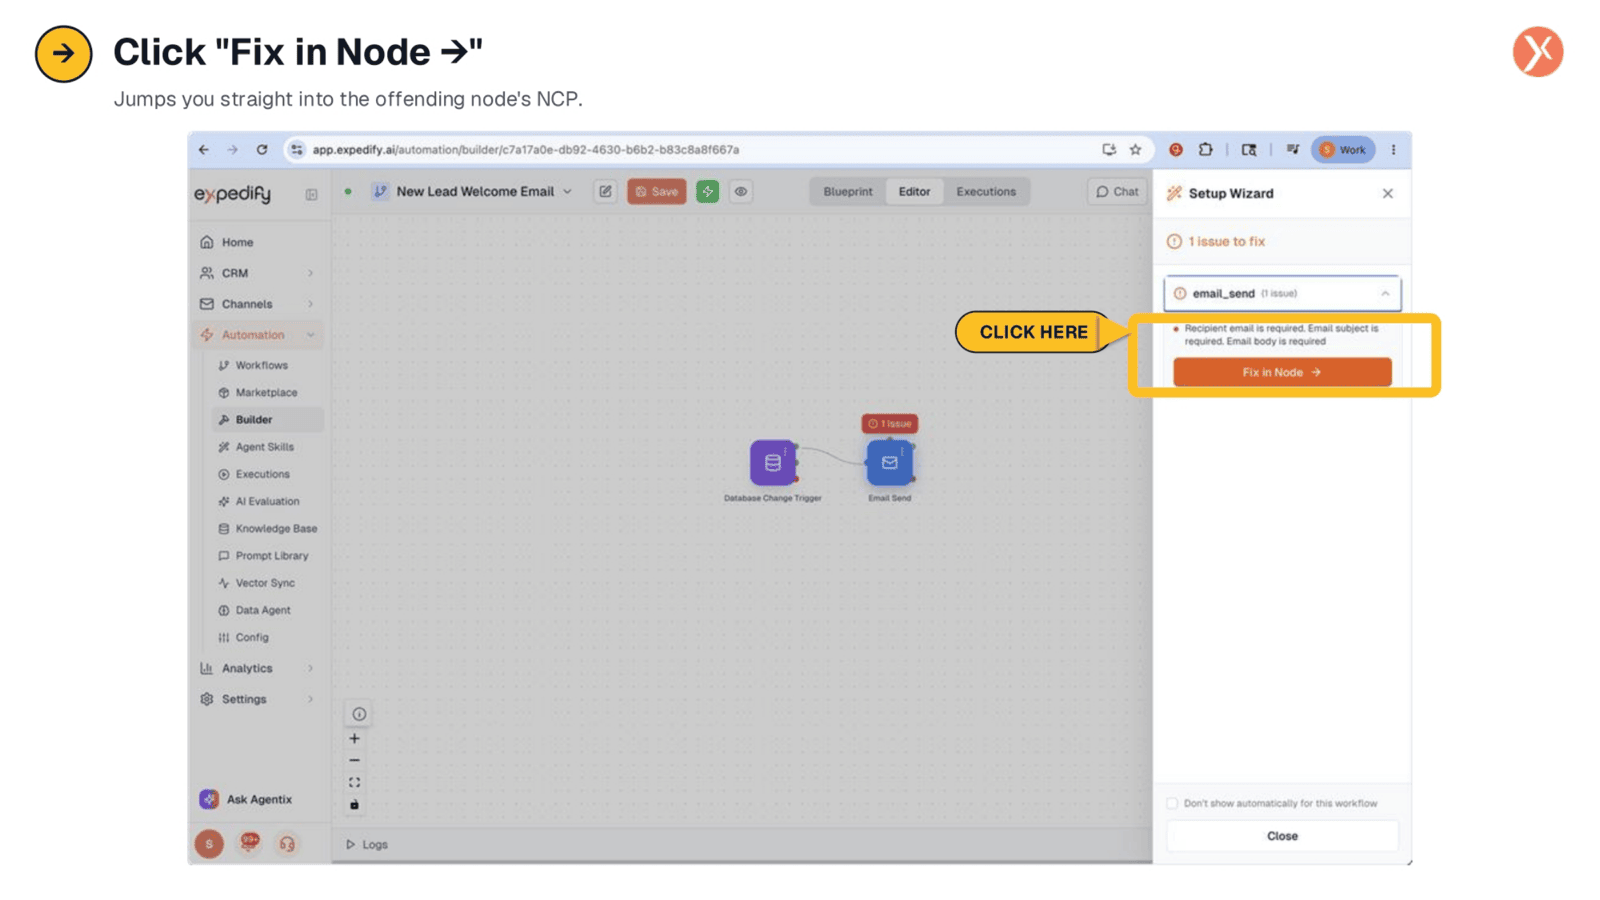Click the user avatar S icon at bottom
Viewport: 1600px width, 900px height.
pos(209,844)
